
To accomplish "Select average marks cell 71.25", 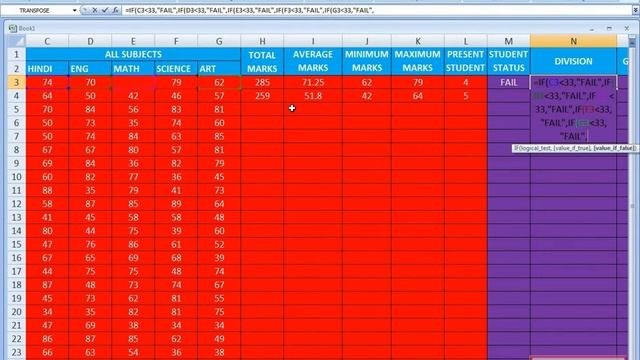I will tap(313, 82).
